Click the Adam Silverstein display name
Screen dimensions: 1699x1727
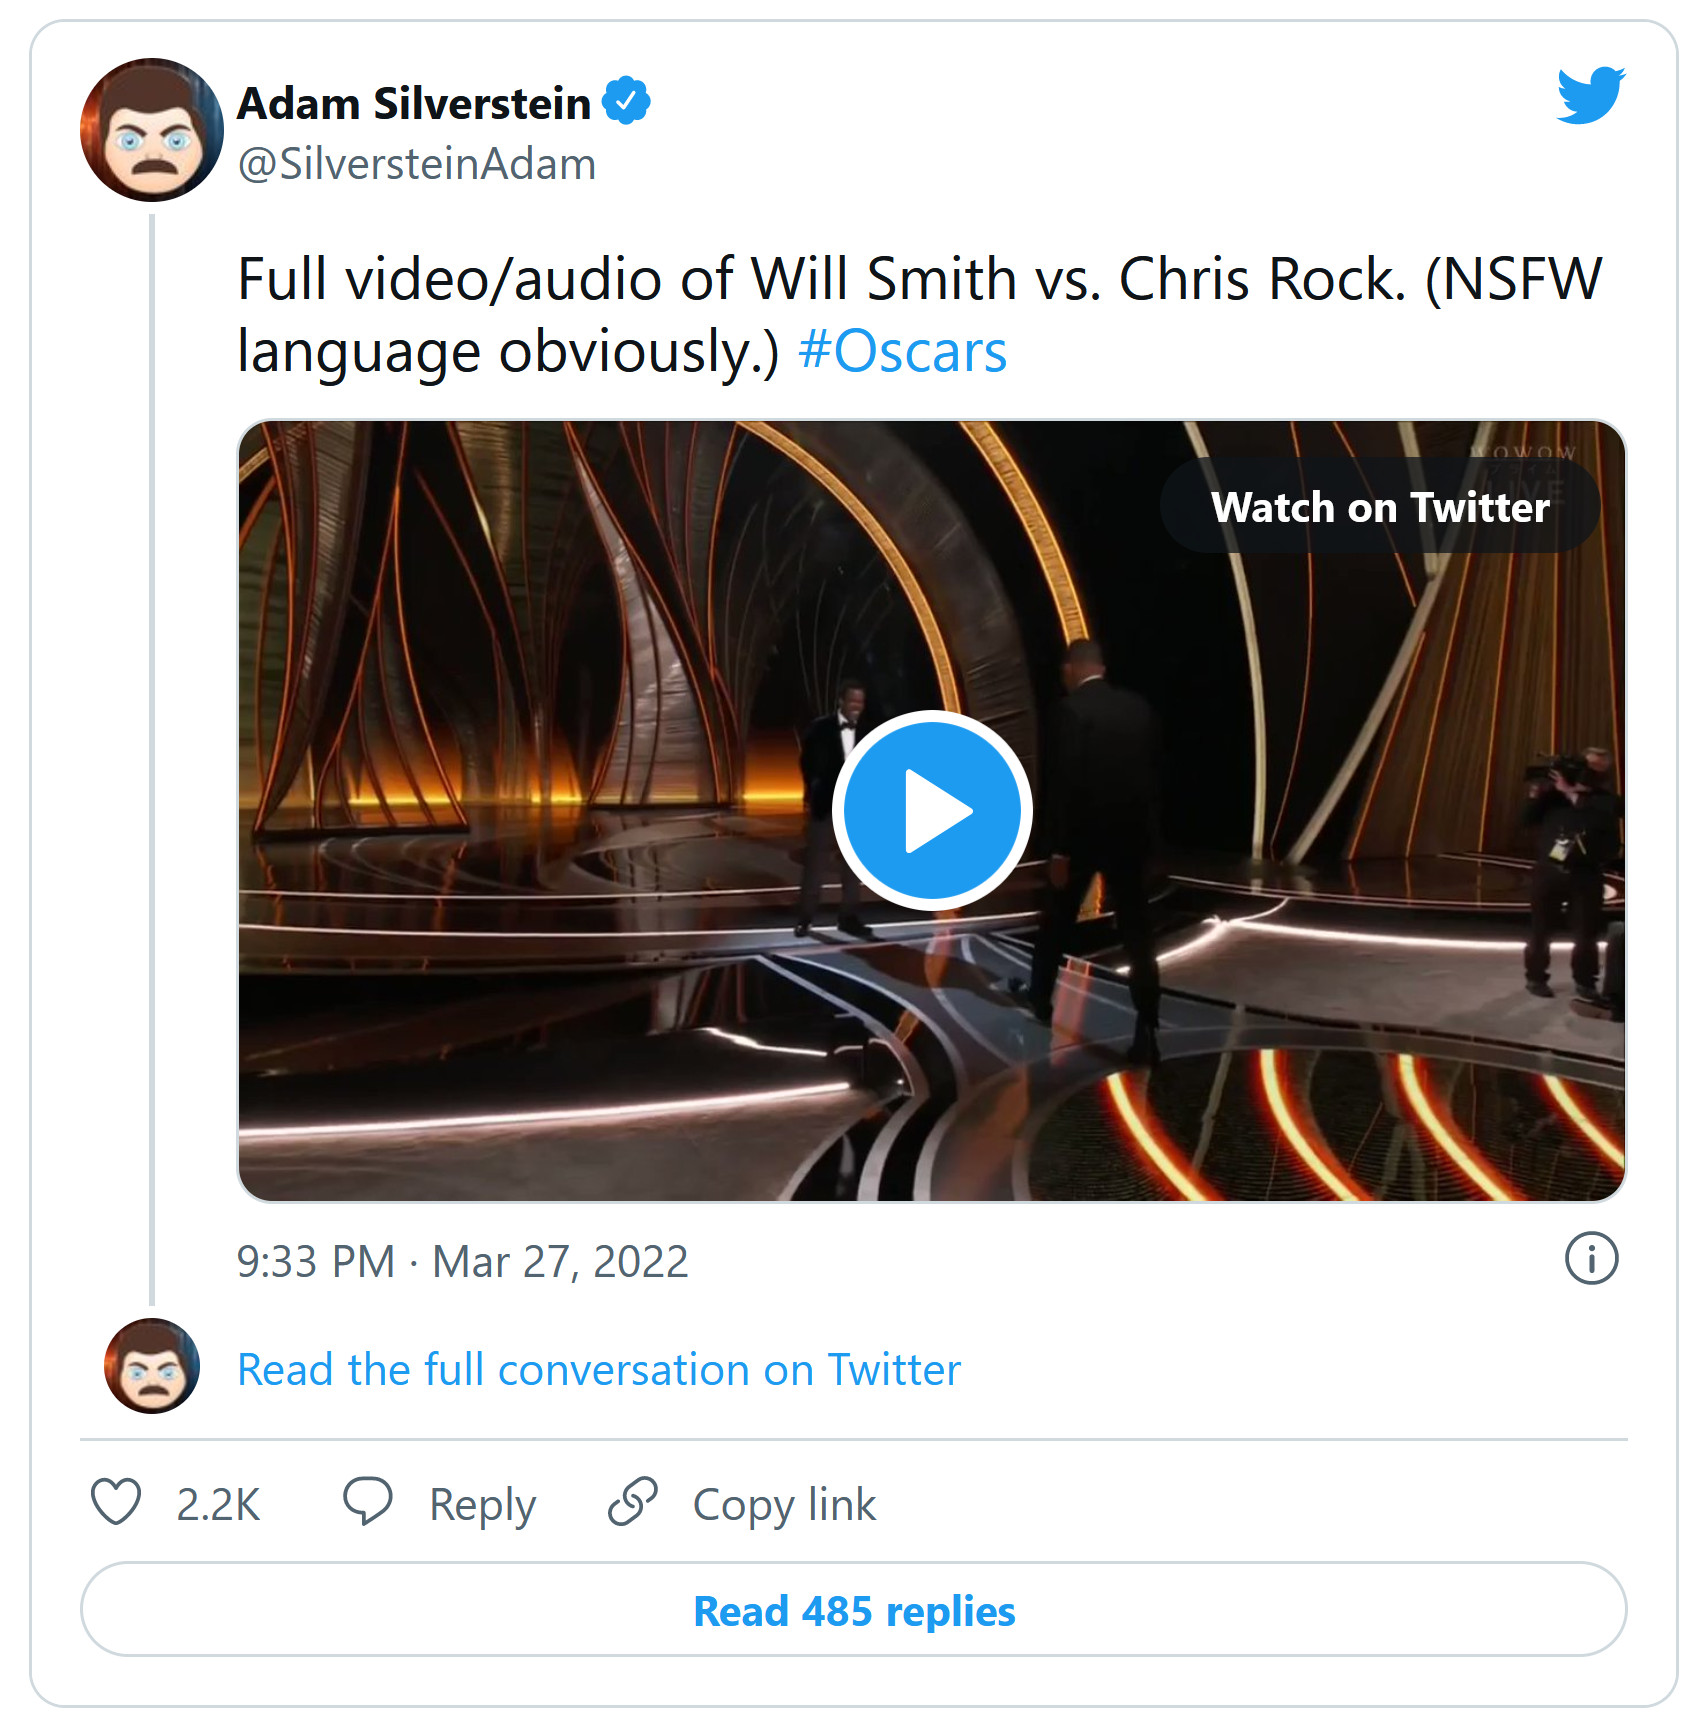pyautogui.click(x=414, y=103)
